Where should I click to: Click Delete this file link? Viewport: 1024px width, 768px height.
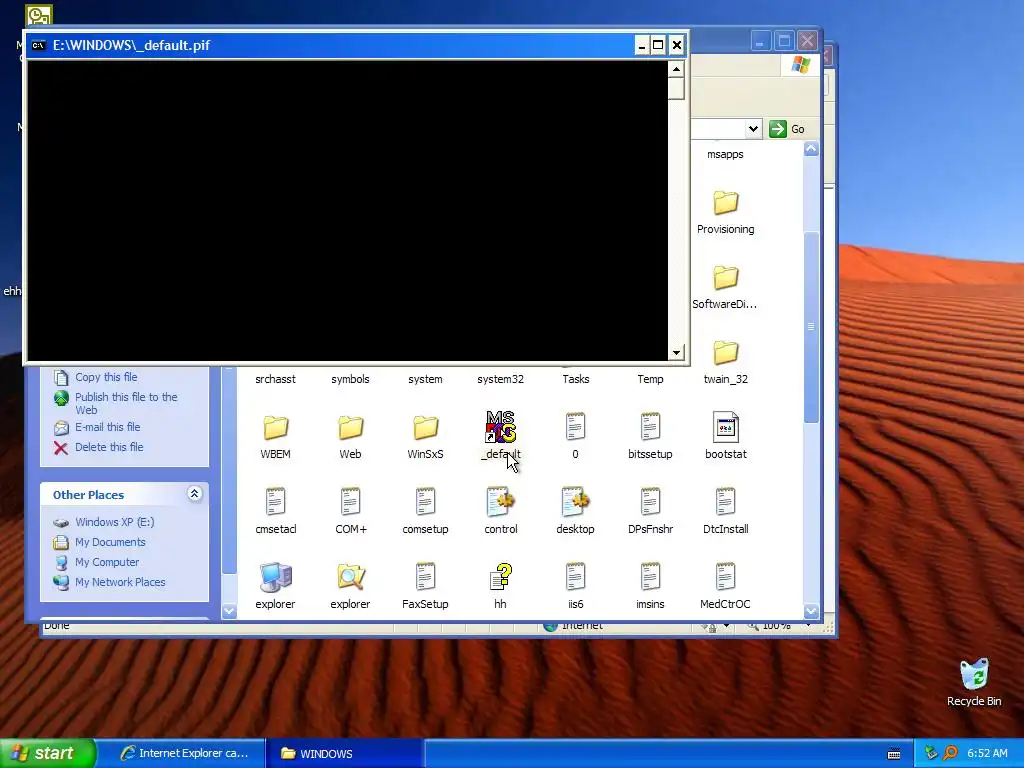click(x=109, y=447)
